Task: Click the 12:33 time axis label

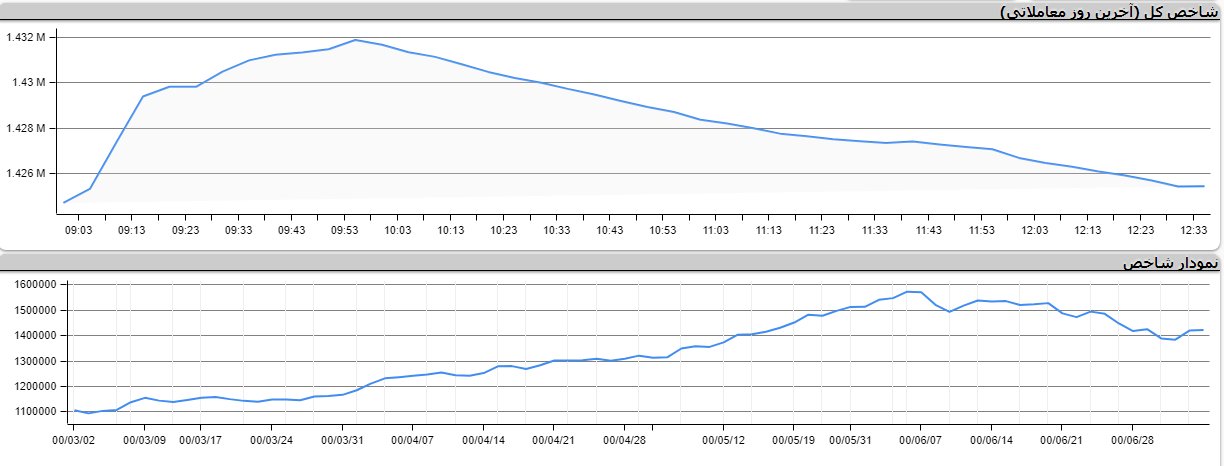Action: coord(1193,230)
